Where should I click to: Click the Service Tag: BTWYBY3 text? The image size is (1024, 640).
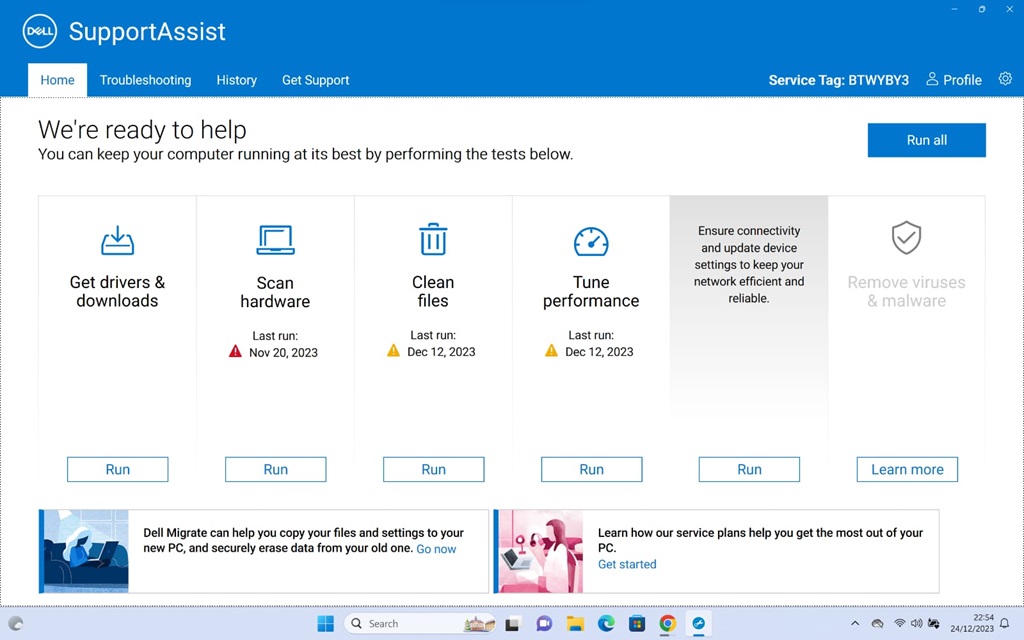pos(839,80)
